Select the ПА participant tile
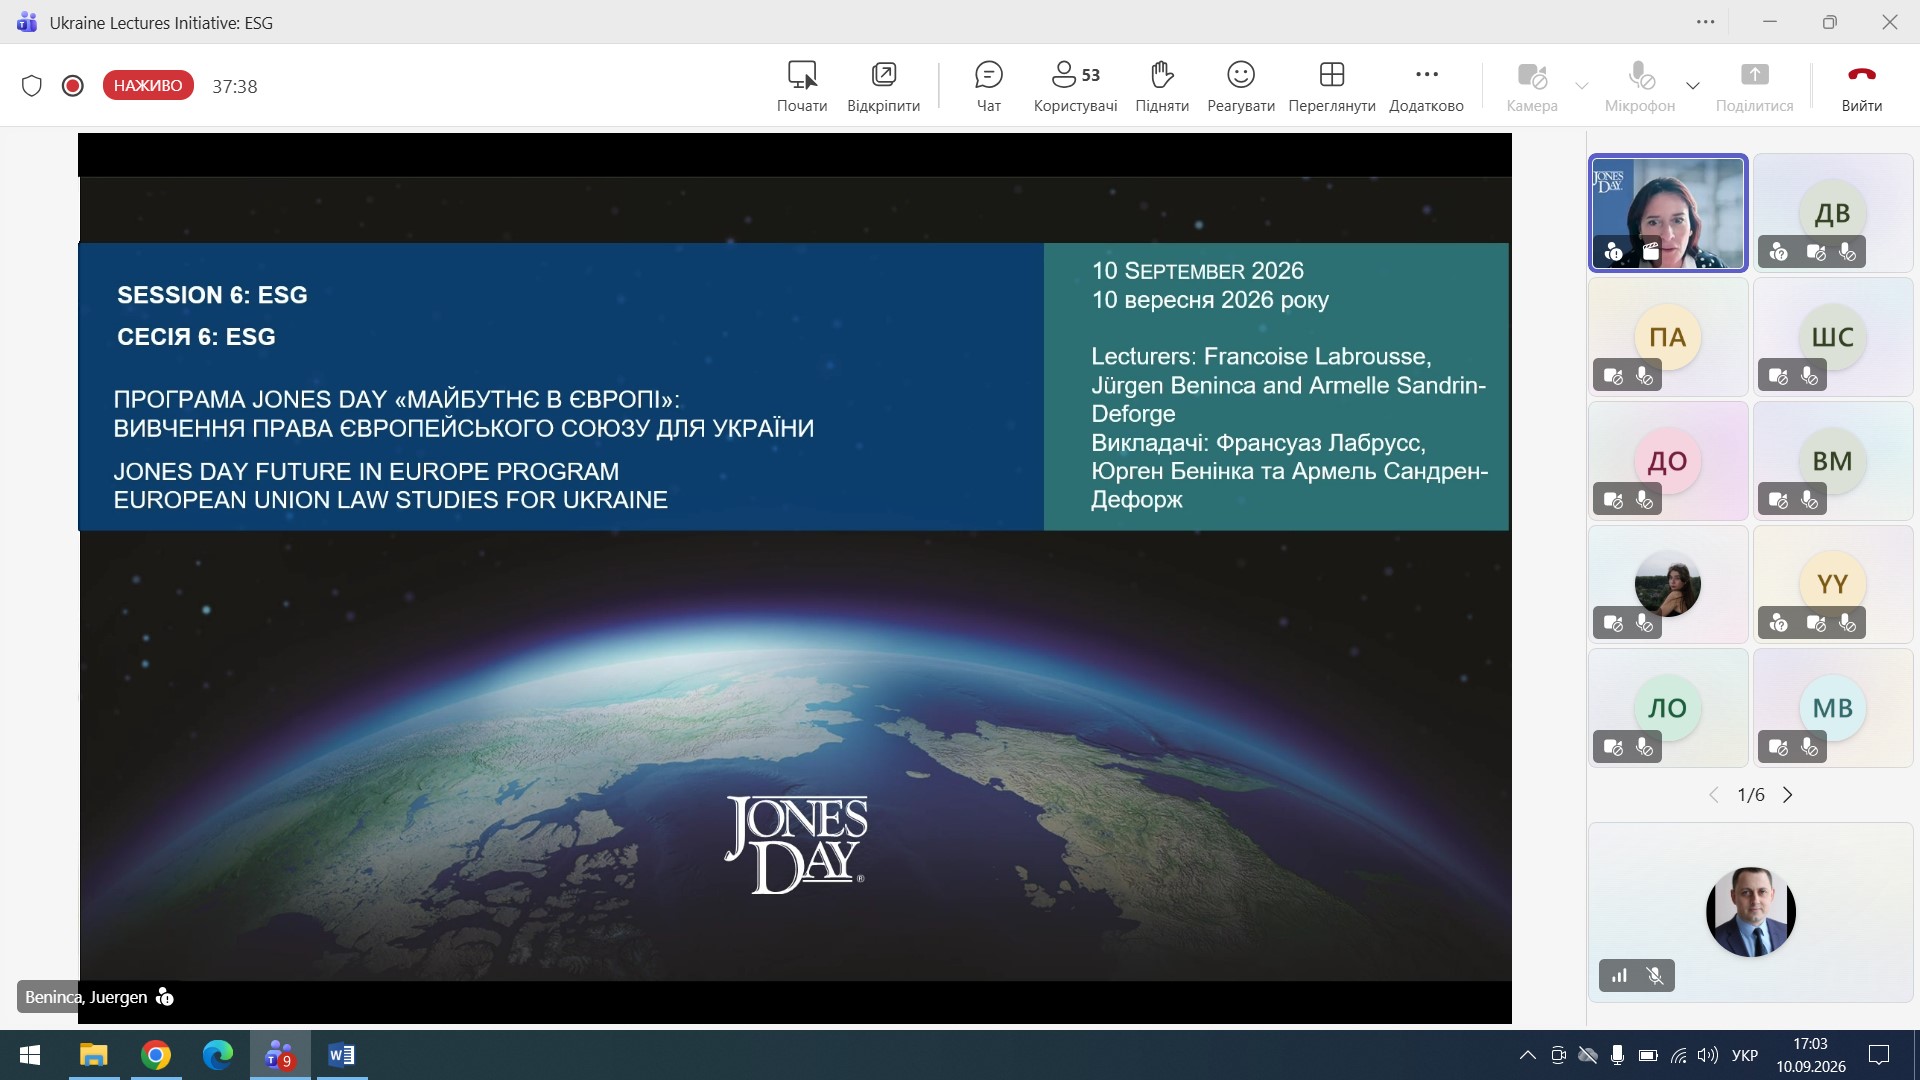 pyautogui.click(x=1668, y=337)
